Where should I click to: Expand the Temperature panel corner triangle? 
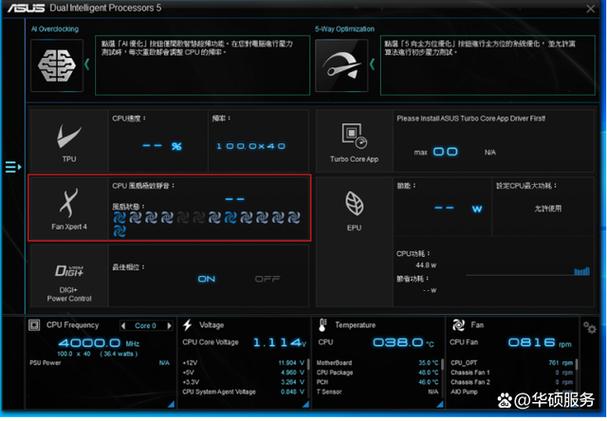440,404
